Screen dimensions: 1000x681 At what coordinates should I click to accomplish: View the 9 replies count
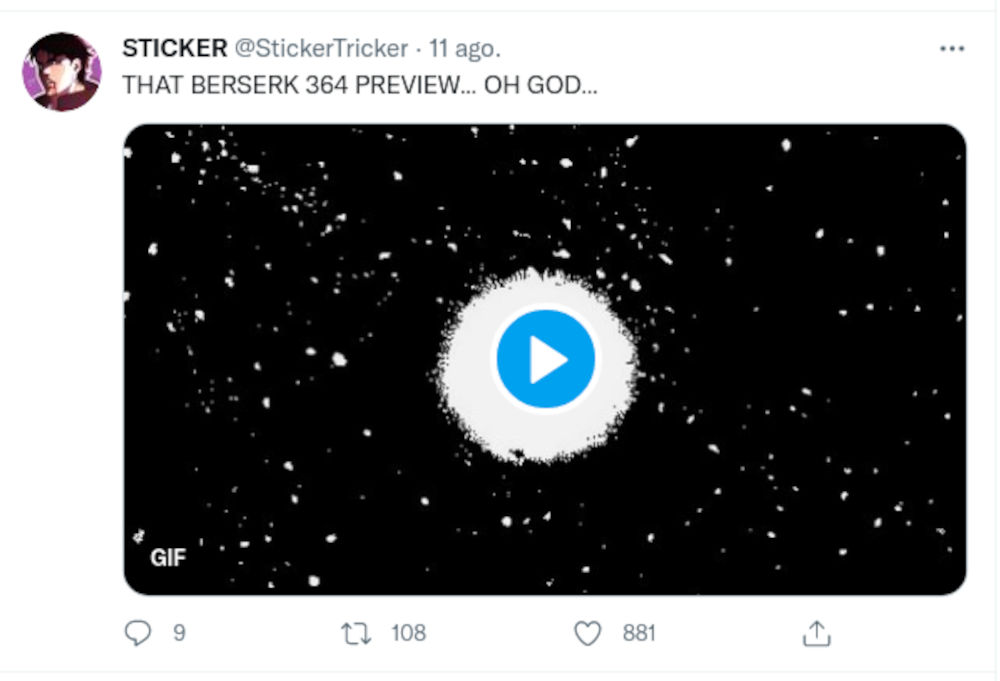pos(179,633)
